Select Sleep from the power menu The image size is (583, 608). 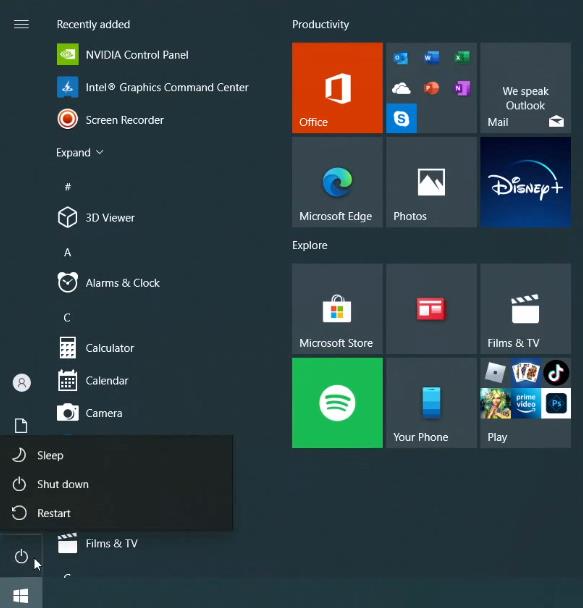[x=116, y=455]
